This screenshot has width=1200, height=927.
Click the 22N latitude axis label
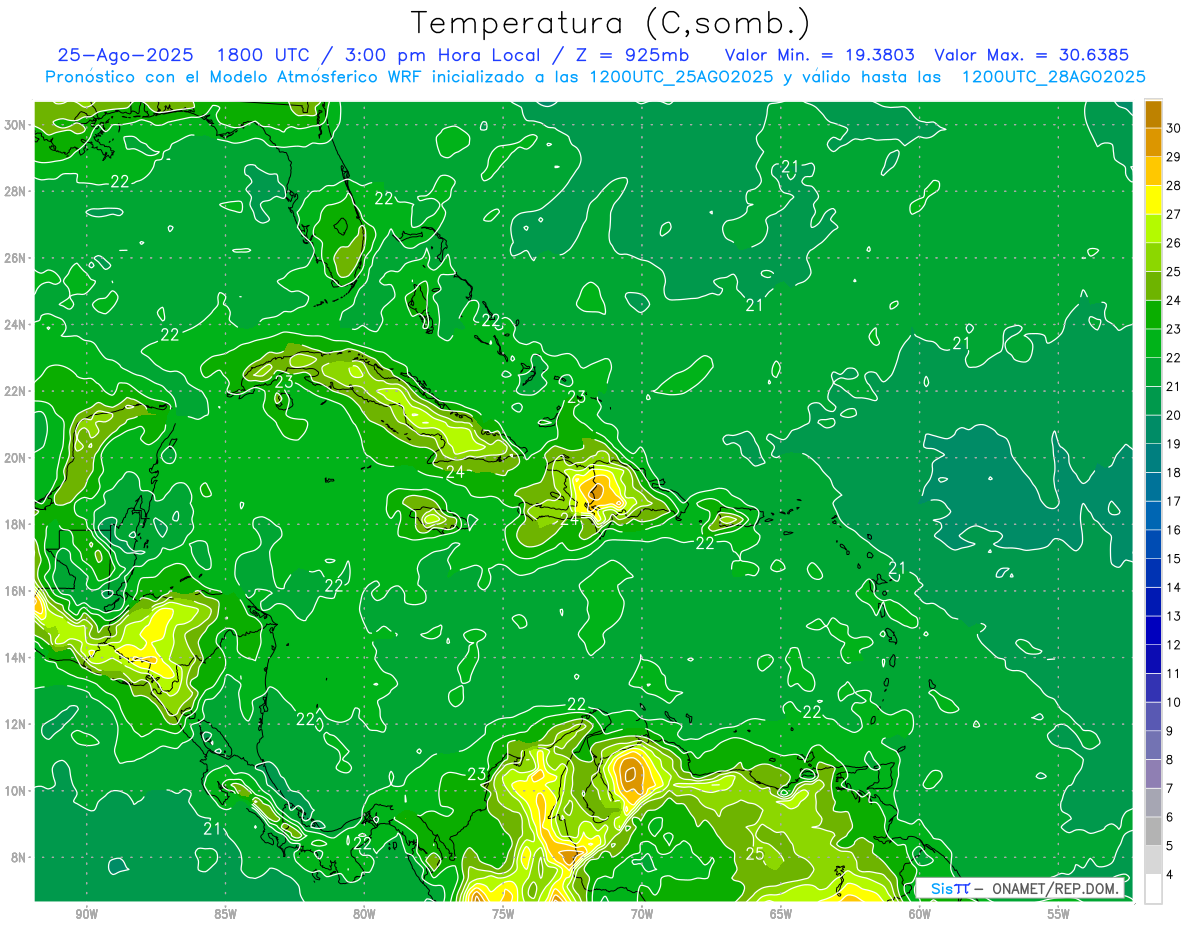point(15,391)
